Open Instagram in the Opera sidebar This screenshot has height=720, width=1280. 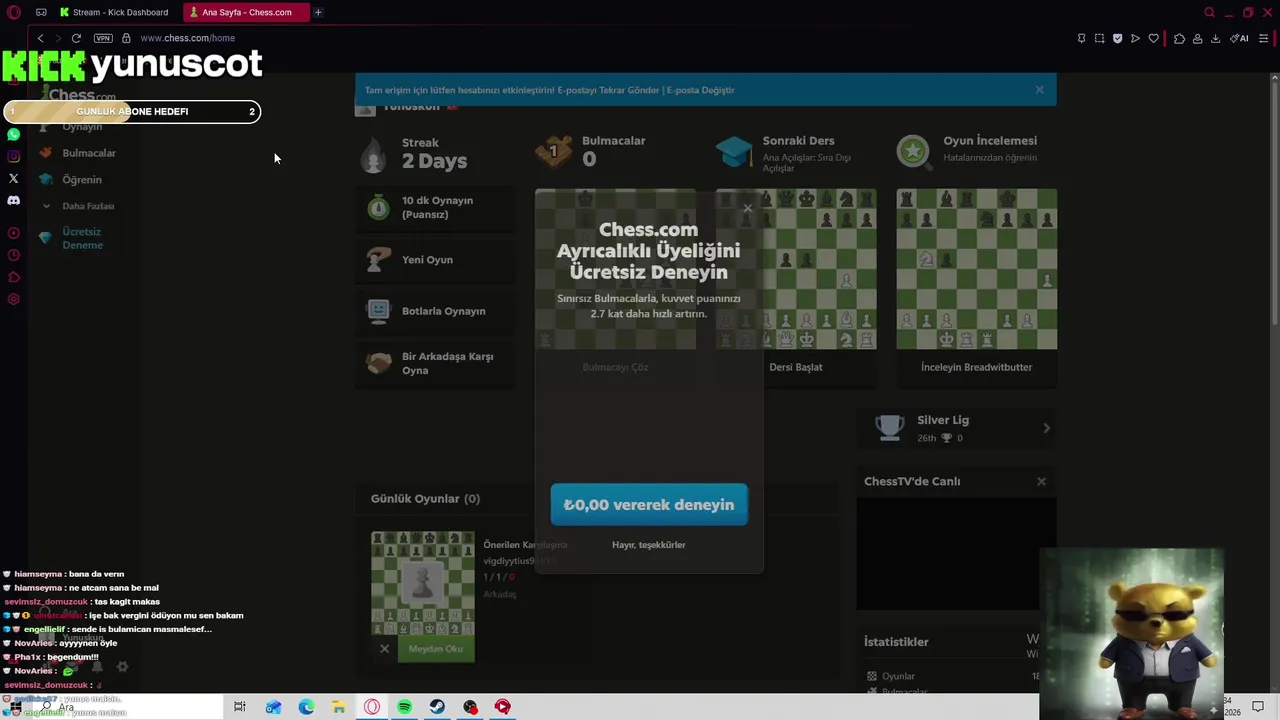click(13, 156)
